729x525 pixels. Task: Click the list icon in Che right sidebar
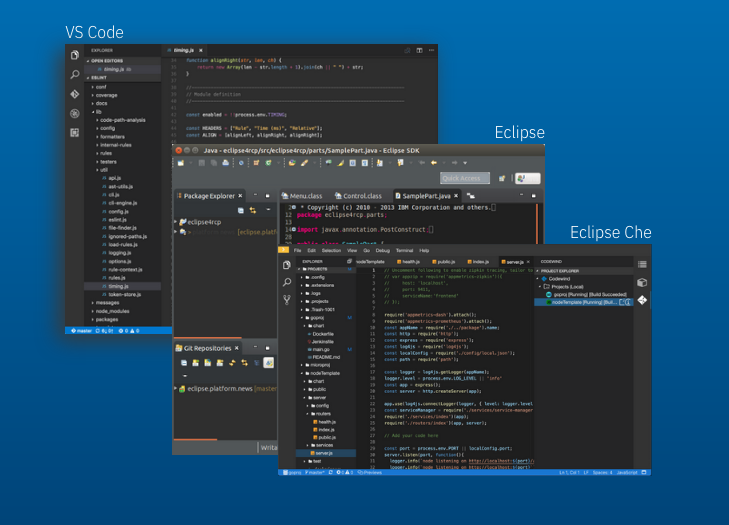click(642, 264)
